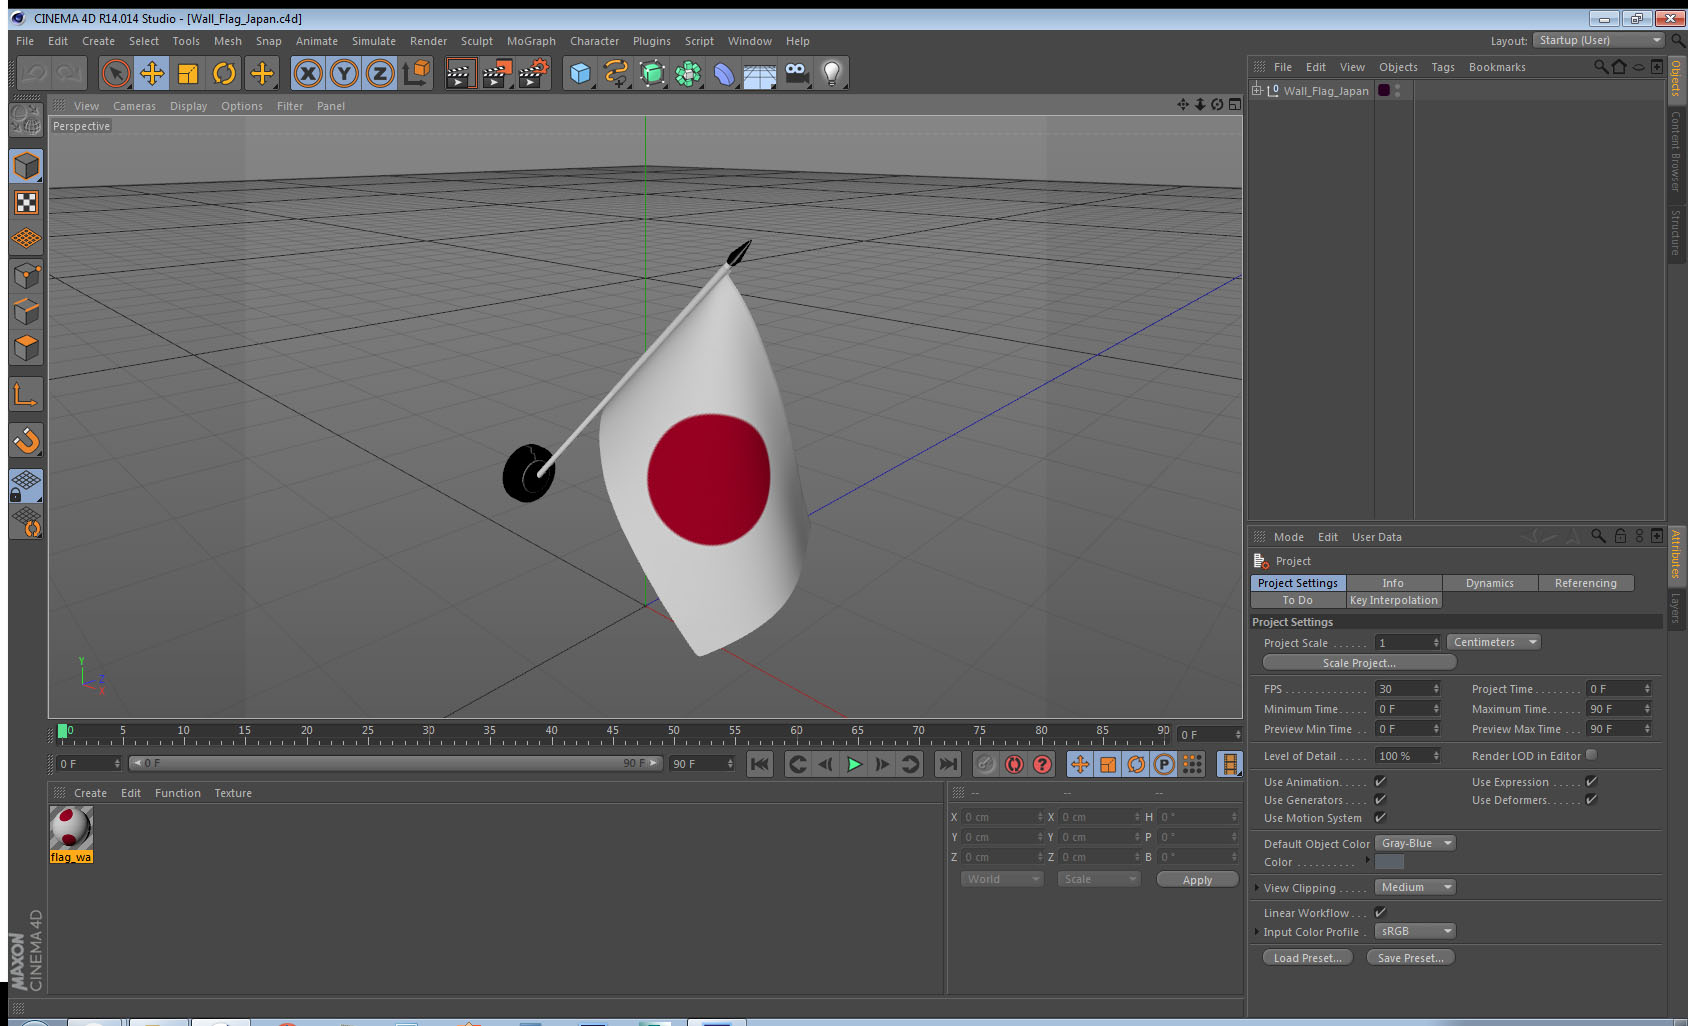Image resolution: width=1688 pixels, height=1026 pixels.
Task: Switch to Texture mode checker icon
Action: coord(26,203)
